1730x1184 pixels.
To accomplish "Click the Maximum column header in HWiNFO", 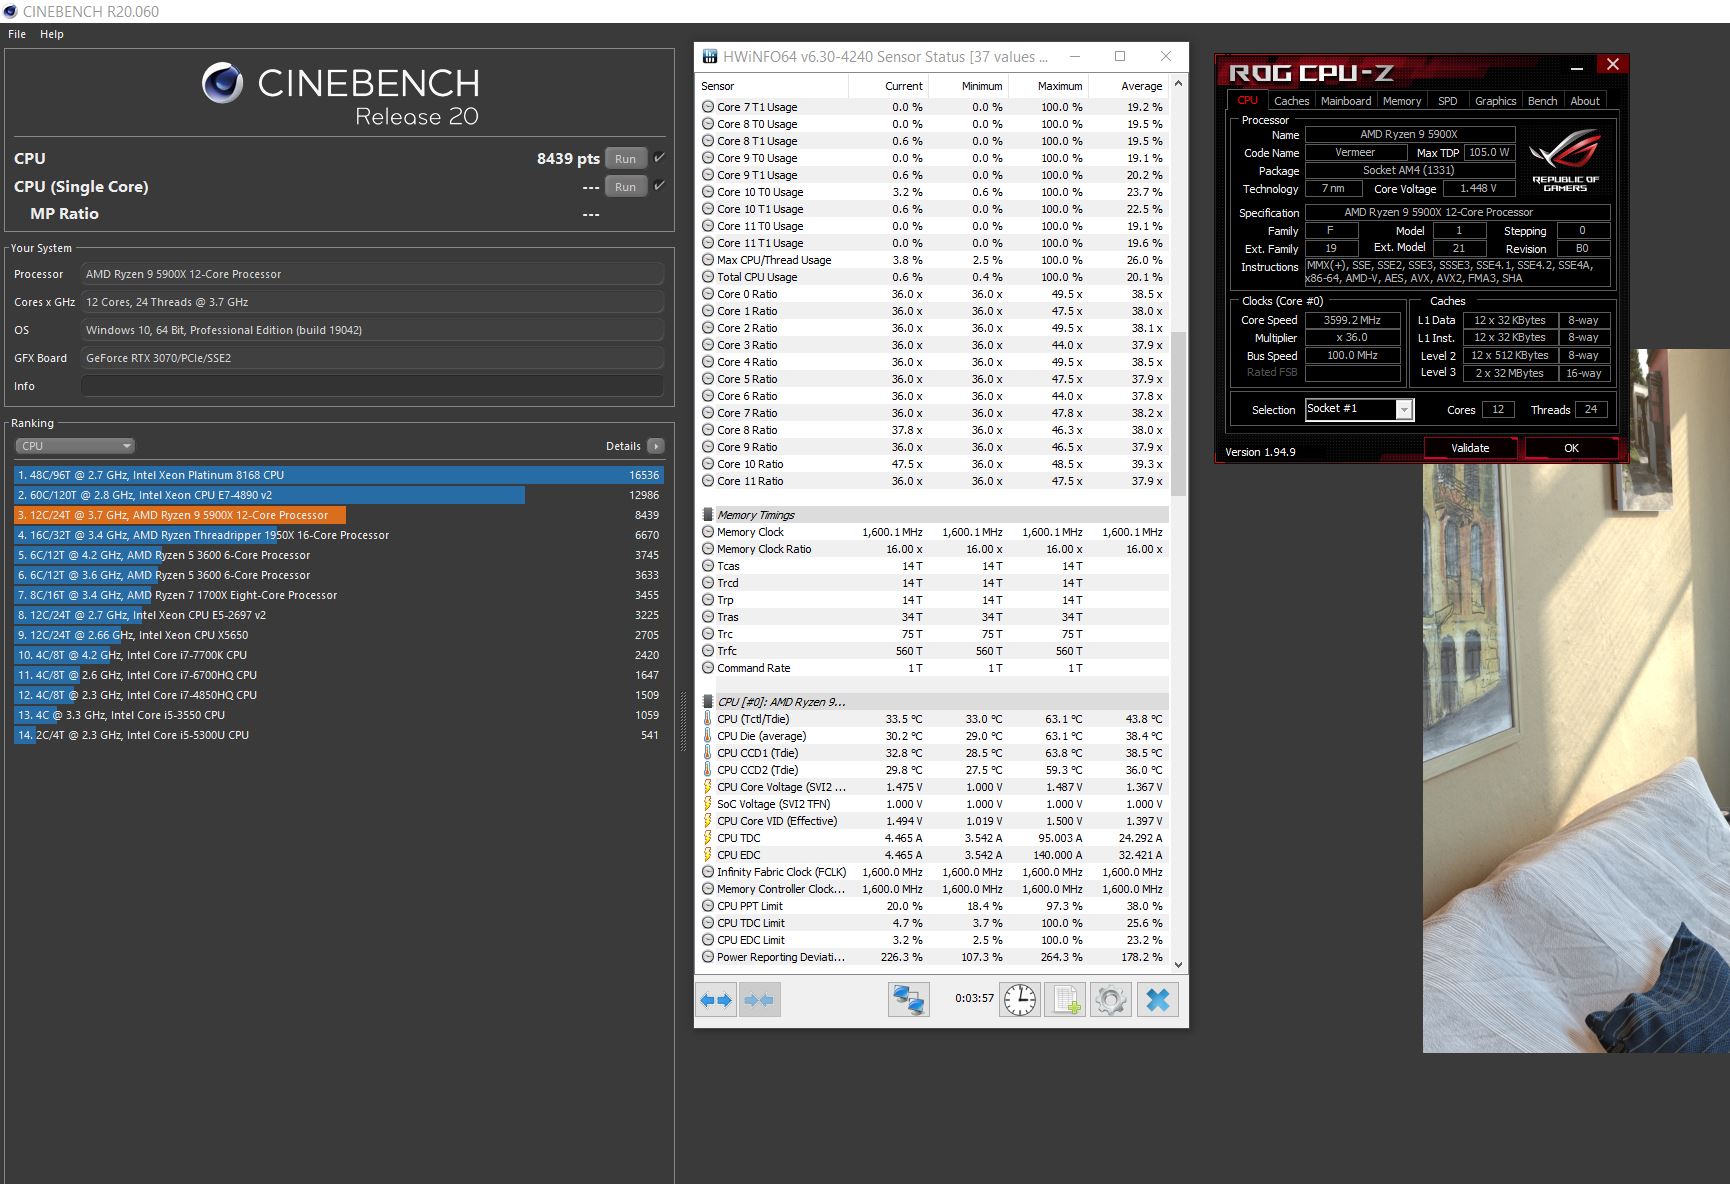I will click(1048, 86).
